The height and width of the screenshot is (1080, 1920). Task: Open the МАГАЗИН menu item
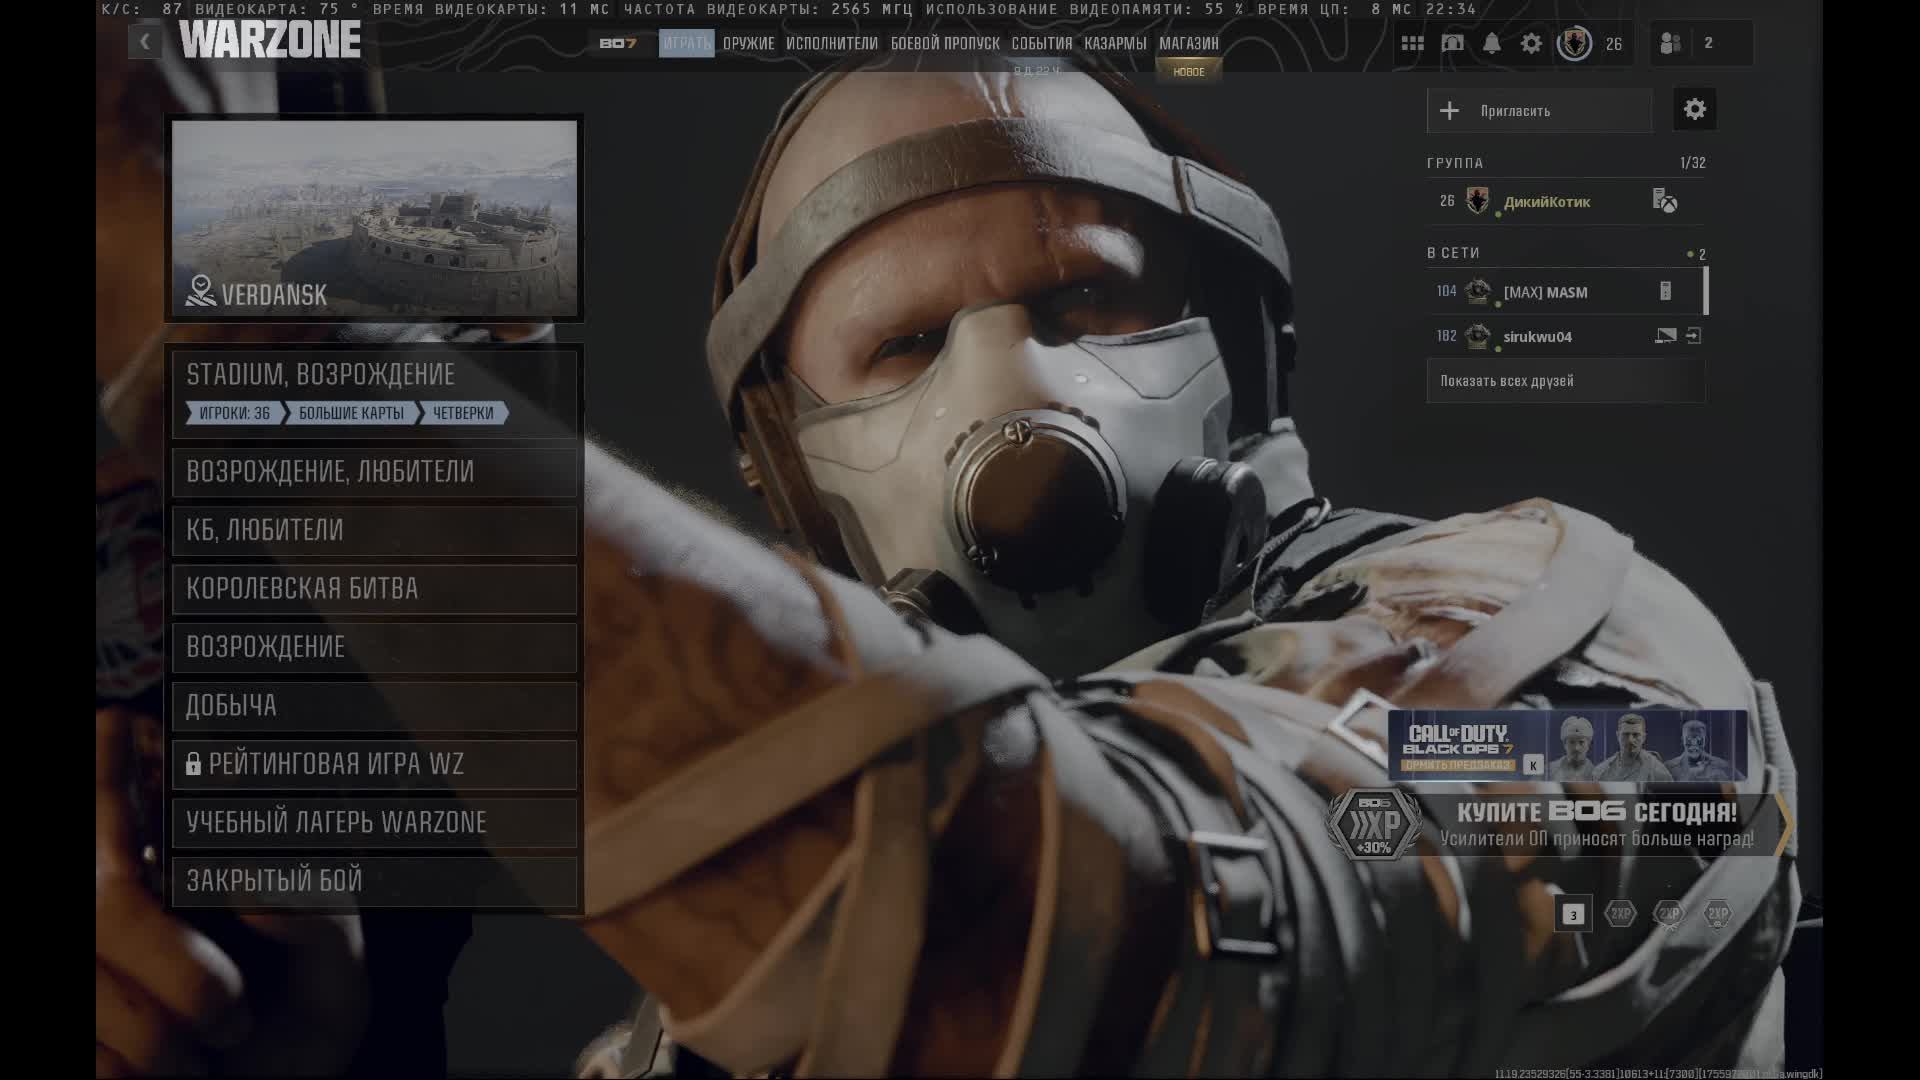point(1187,44)
